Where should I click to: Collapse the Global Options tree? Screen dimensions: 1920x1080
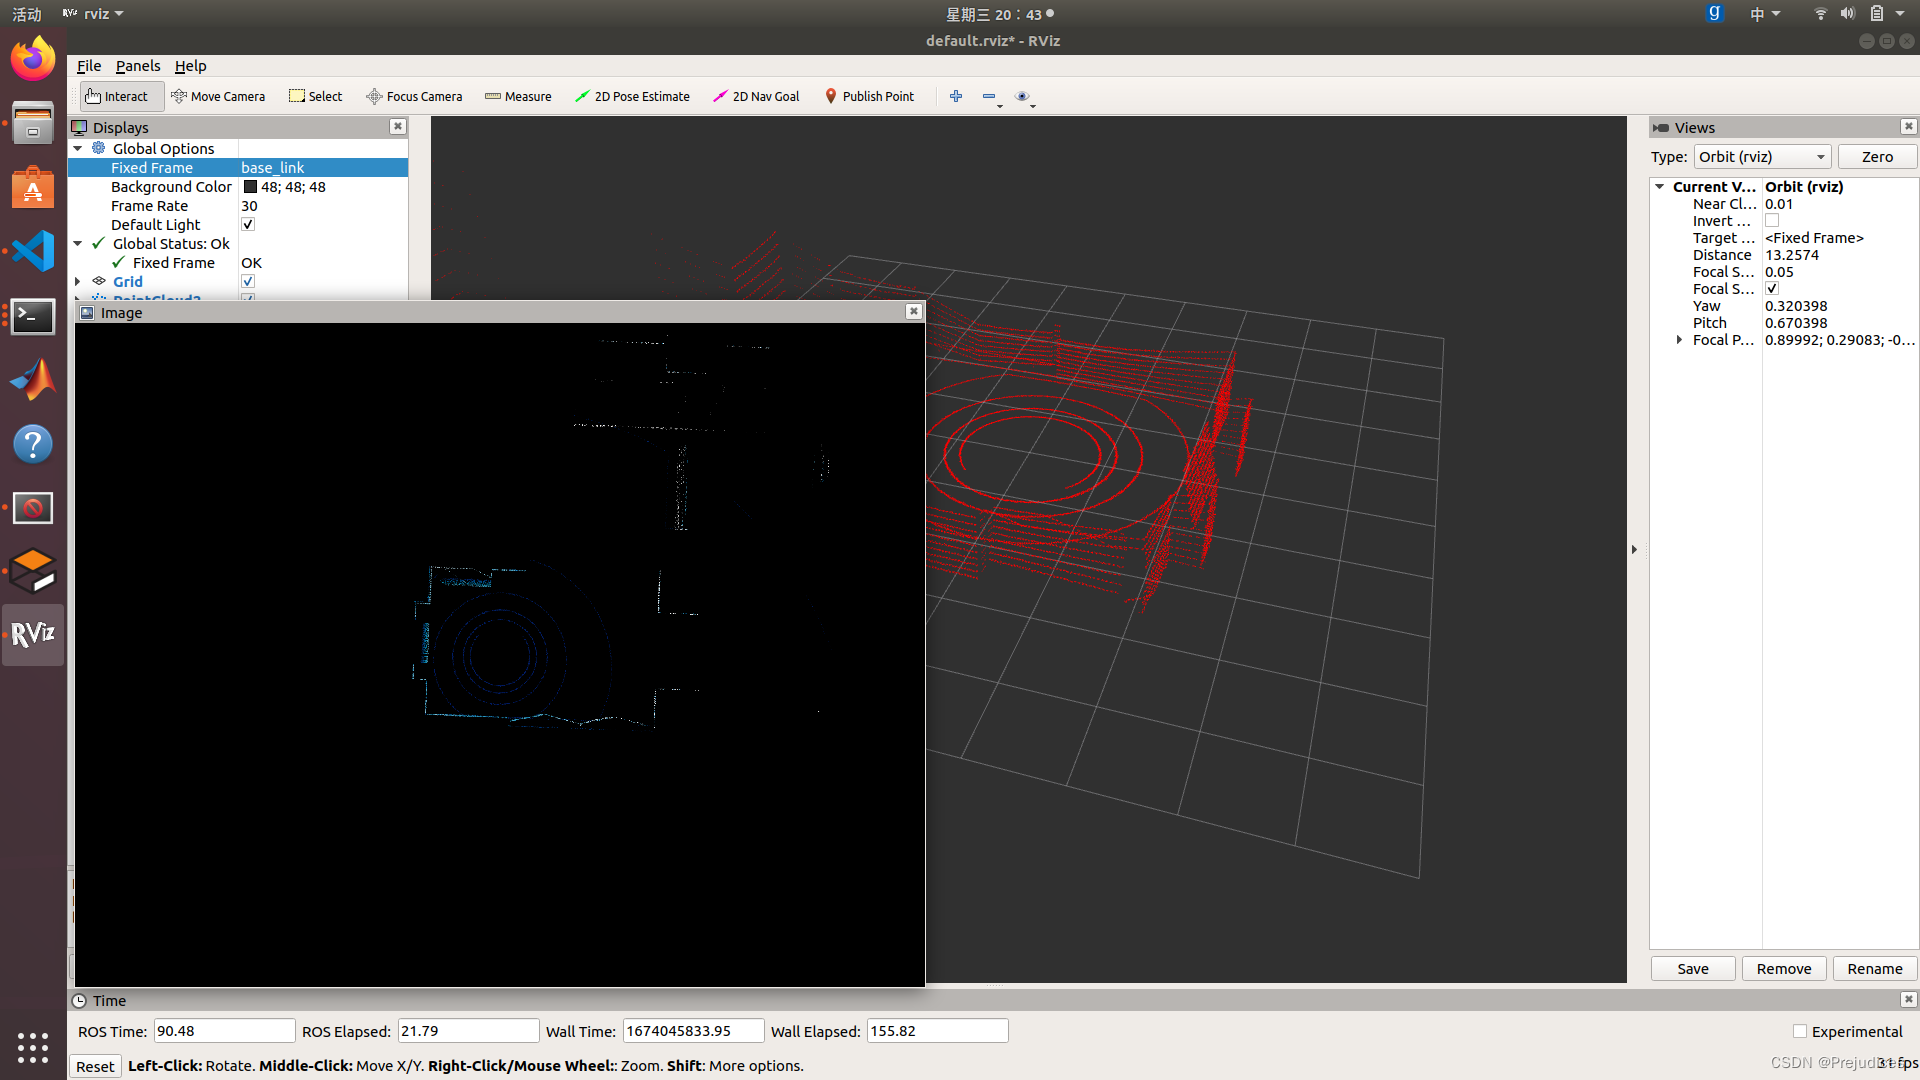[x=78, y=148]
